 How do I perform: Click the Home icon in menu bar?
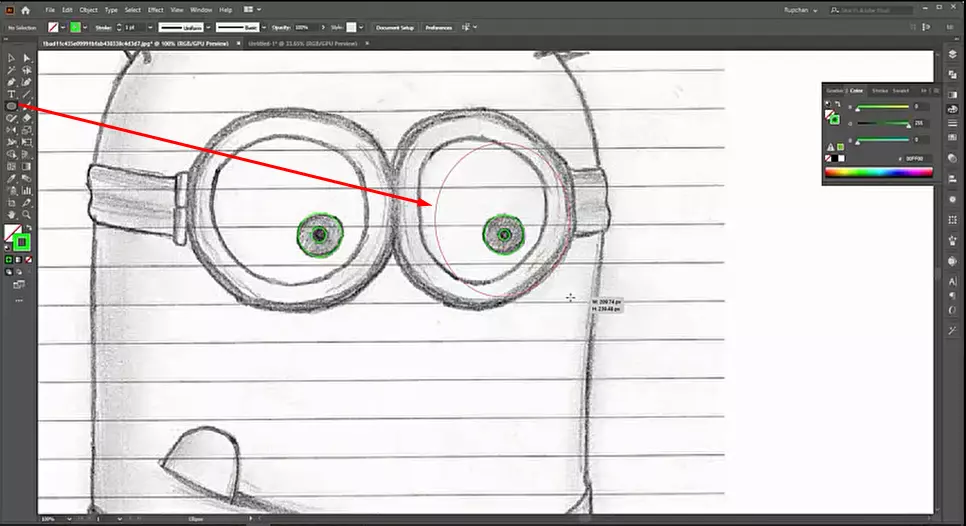point(25,10)
